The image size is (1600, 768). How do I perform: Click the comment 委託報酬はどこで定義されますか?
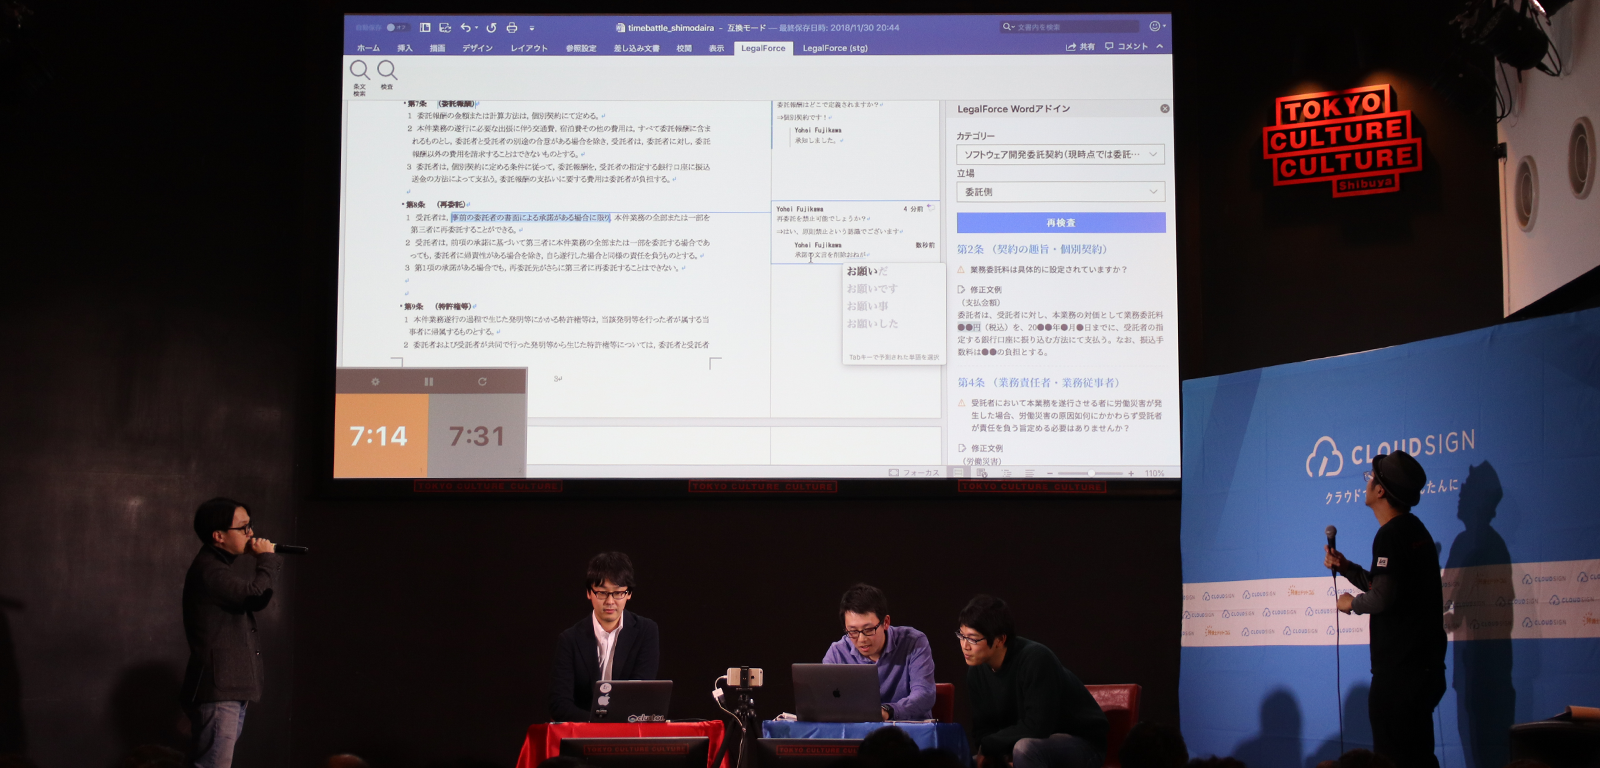click(x=829, y=104)
